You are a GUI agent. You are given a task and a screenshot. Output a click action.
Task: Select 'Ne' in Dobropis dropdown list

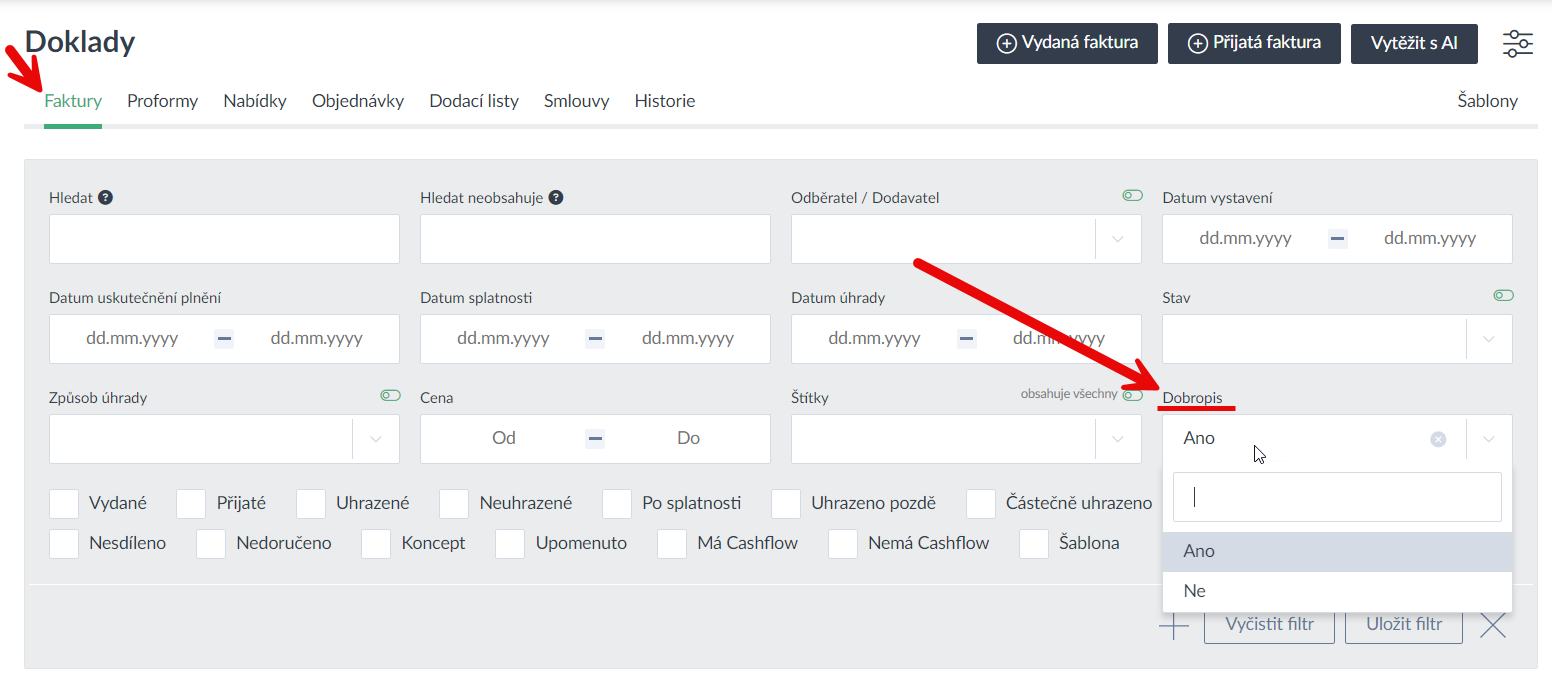pos(1195,591)
